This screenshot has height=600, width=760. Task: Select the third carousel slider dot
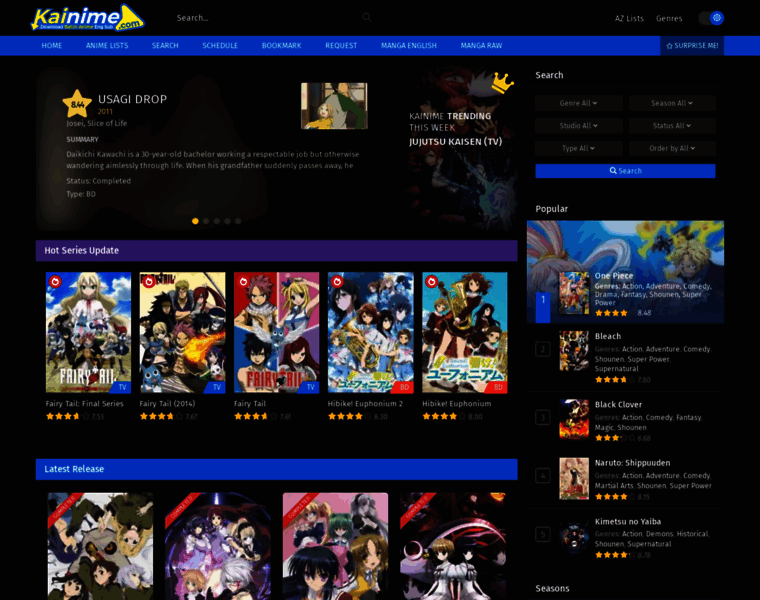click(217, 221)
